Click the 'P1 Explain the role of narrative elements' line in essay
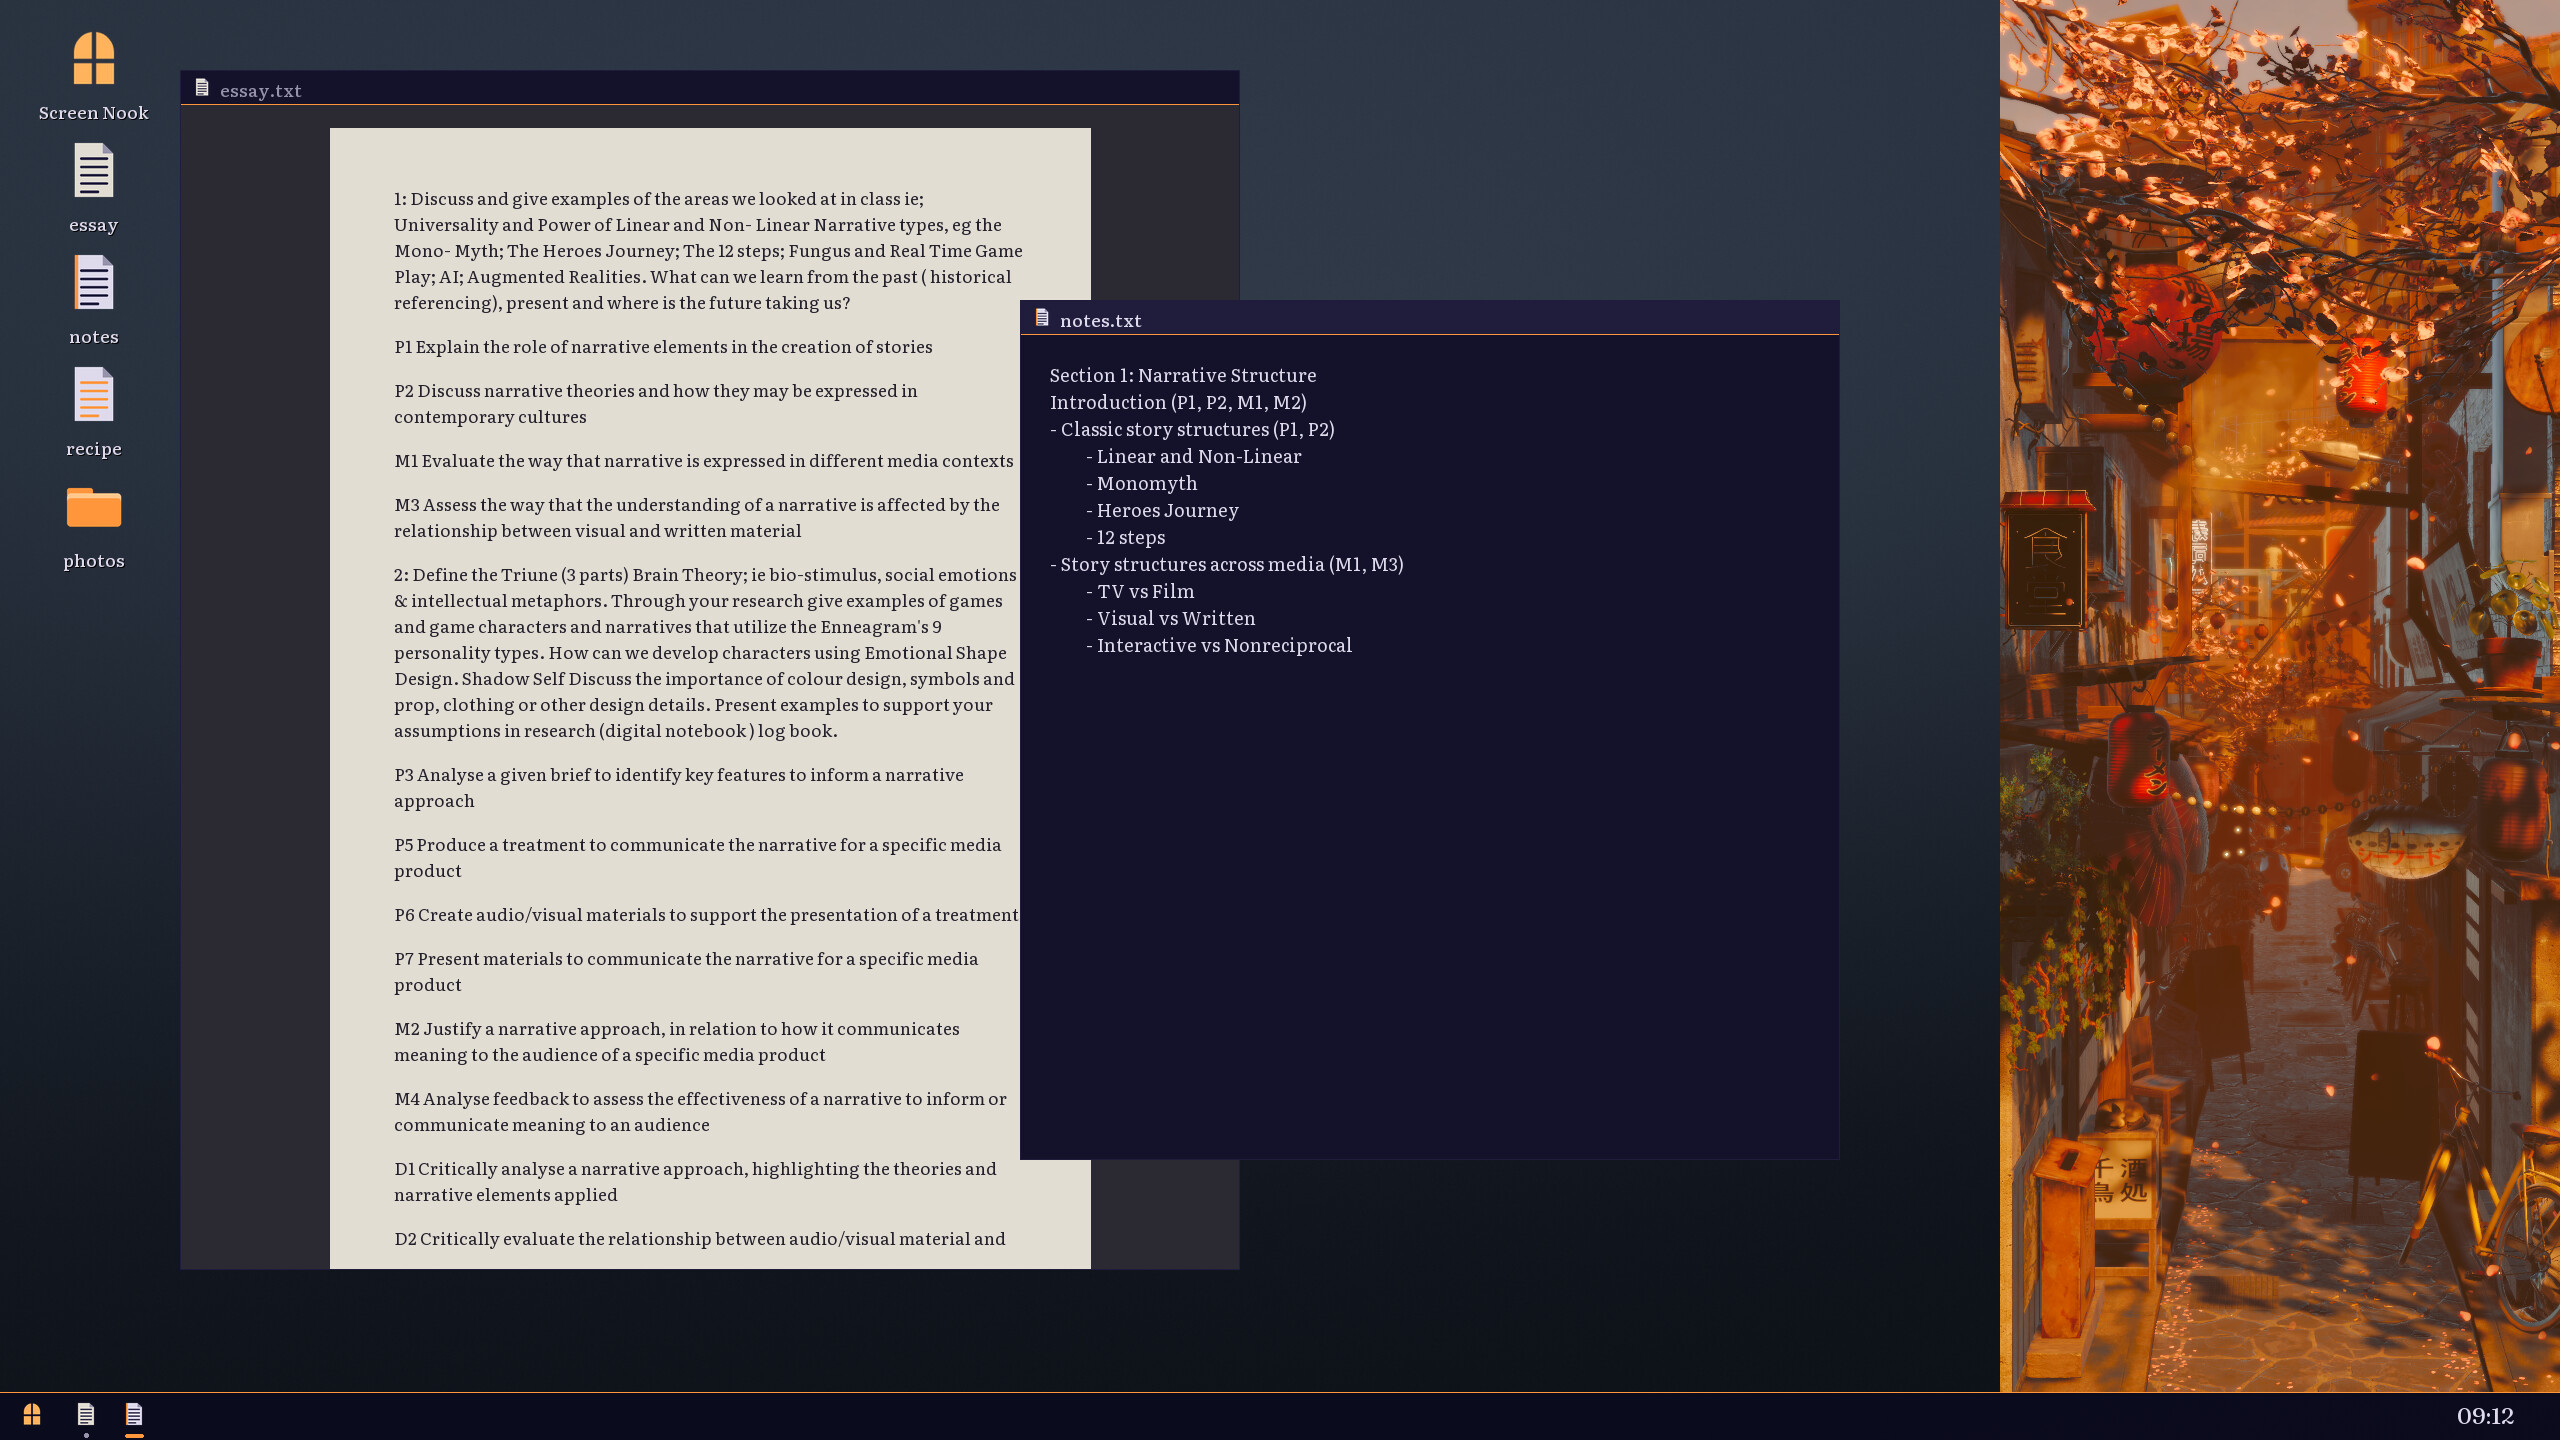Screen dimensions: 2560x1440 pyautogui.click(x=663, y=347)
